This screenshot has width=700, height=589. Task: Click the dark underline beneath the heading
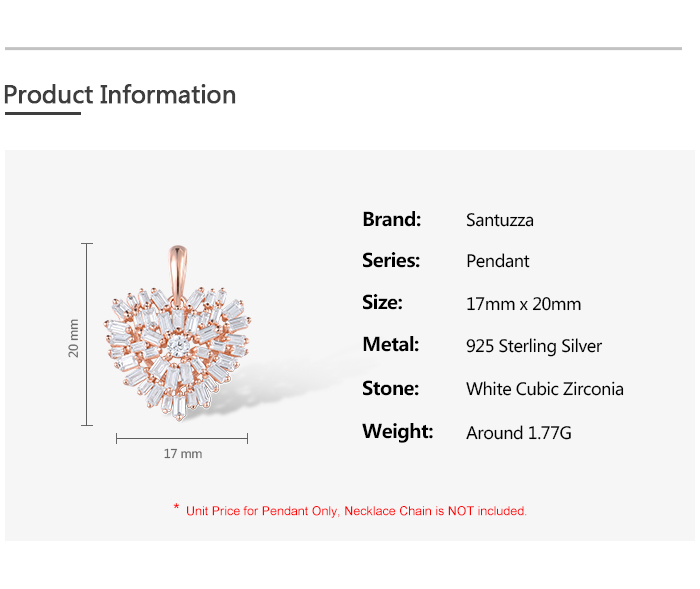coord(42,114)
